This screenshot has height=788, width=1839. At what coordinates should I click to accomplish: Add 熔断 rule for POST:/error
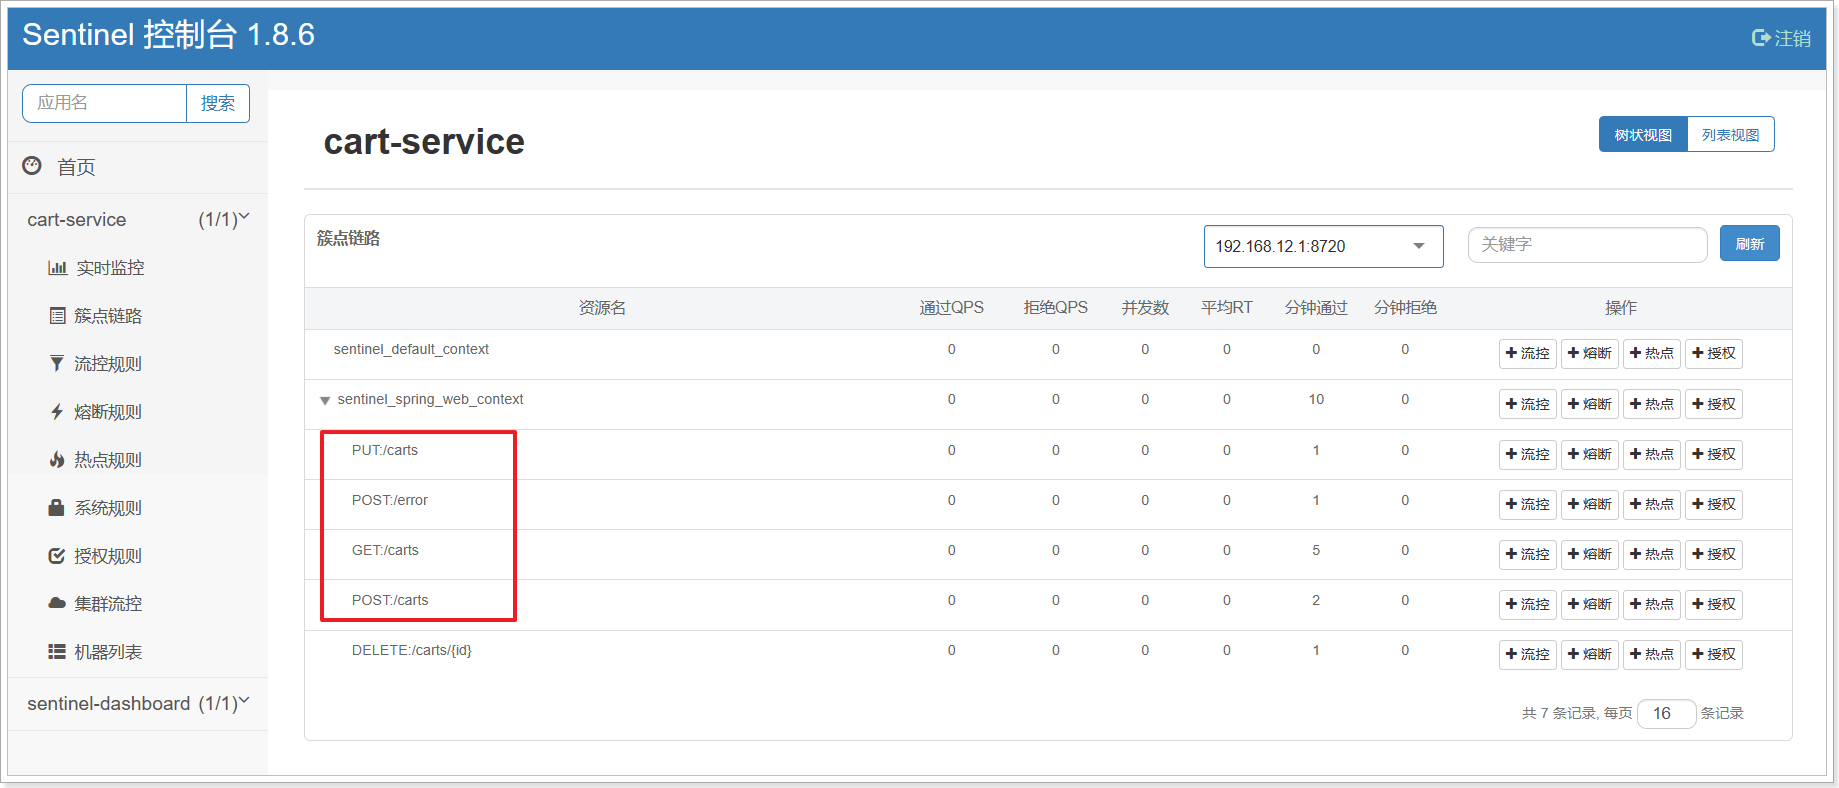pyautogui.click(x=1589, y=504)
